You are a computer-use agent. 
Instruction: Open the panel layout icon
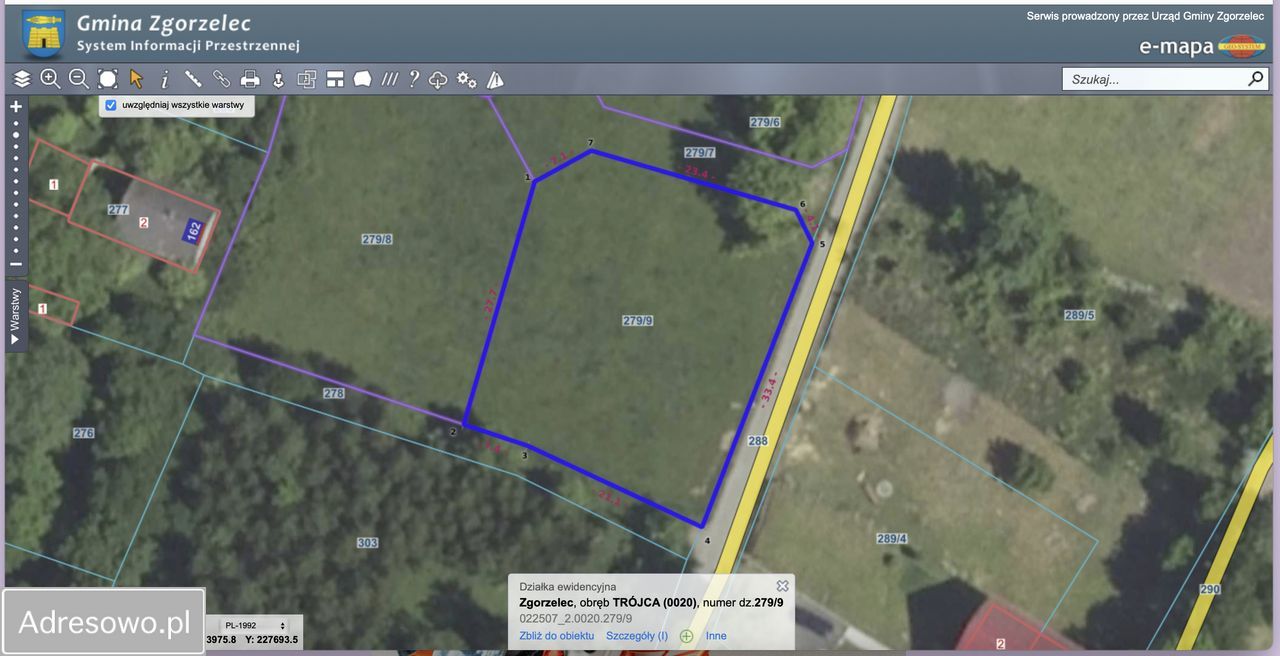point(335,79)
